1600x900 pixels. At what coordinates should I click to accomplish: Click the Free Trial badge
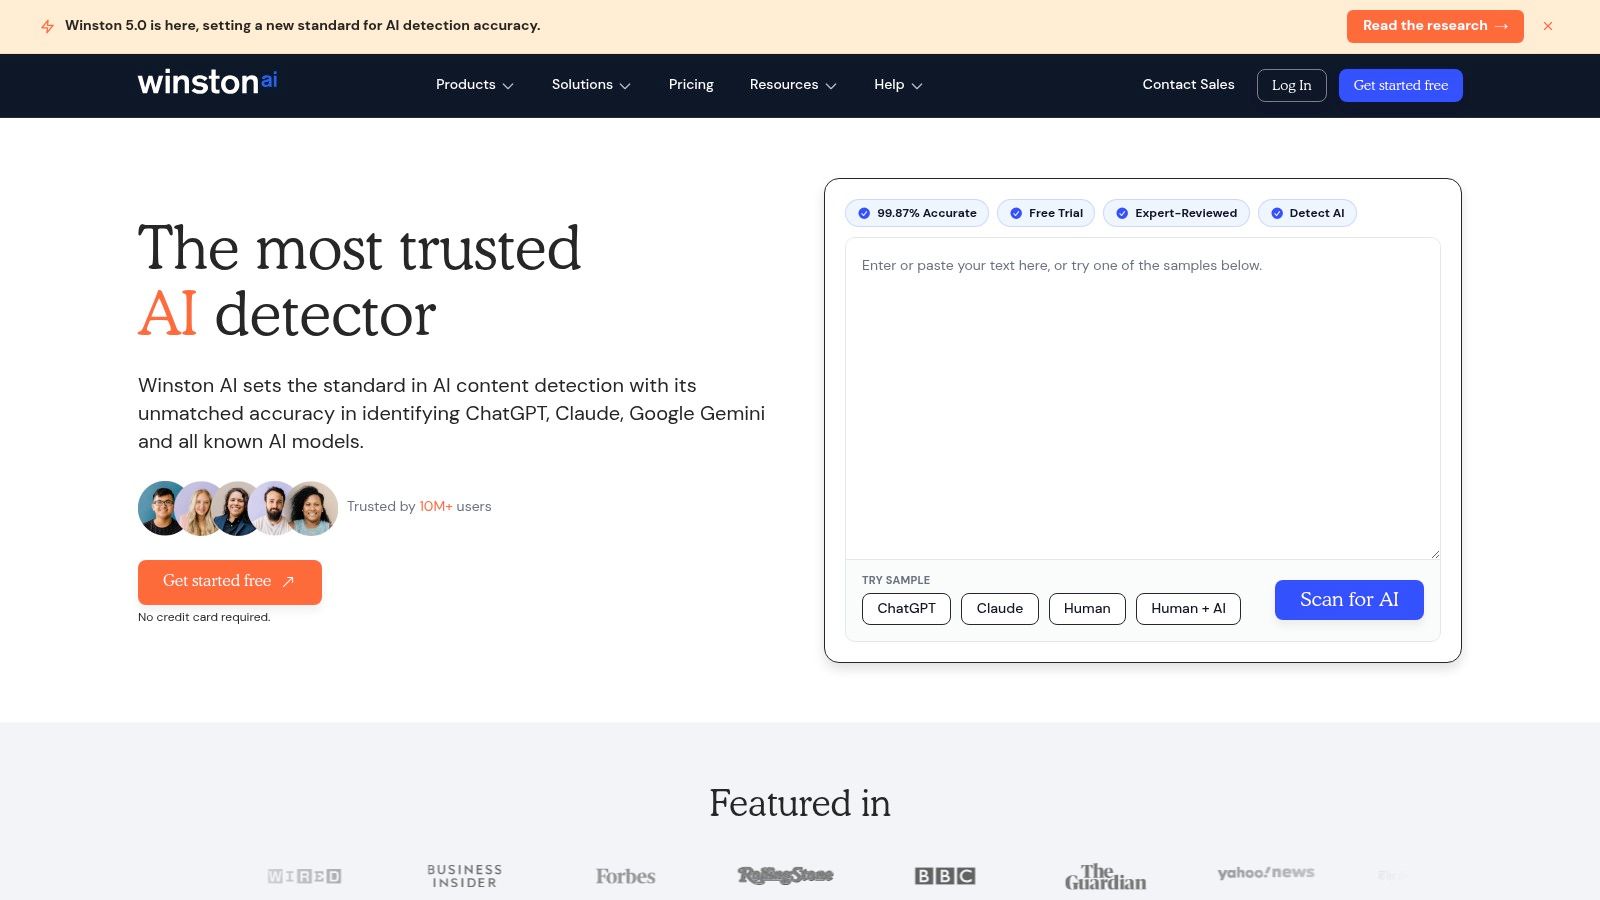point(1046,213)
